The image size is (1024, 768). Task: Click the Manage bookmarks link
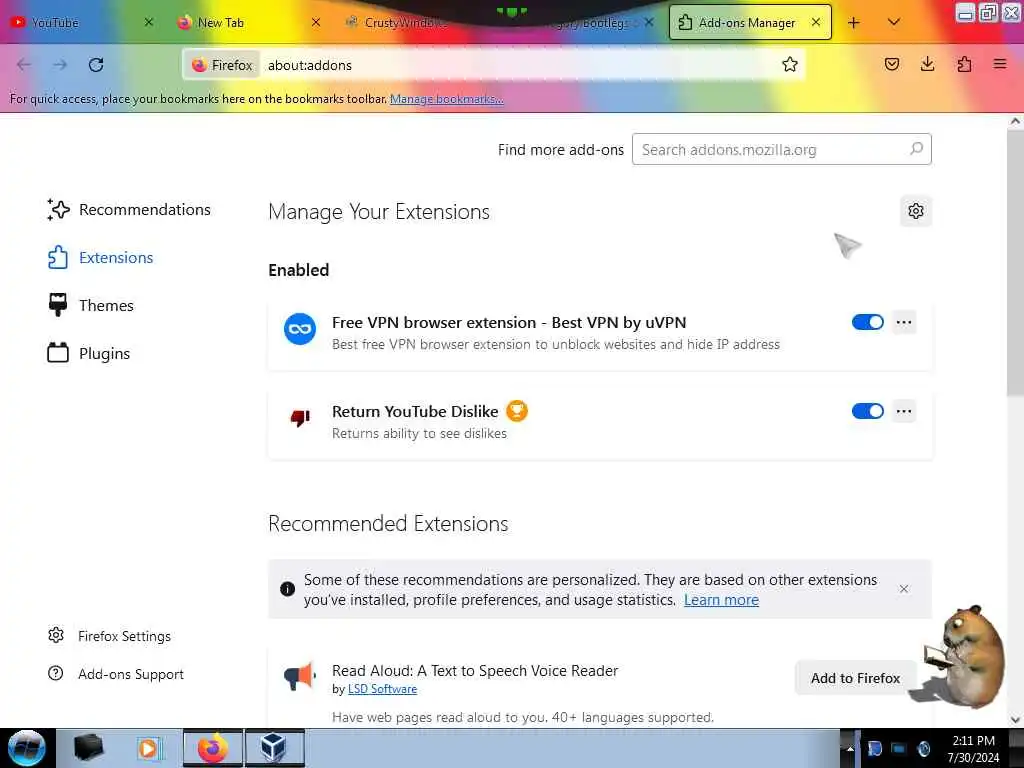446,99
